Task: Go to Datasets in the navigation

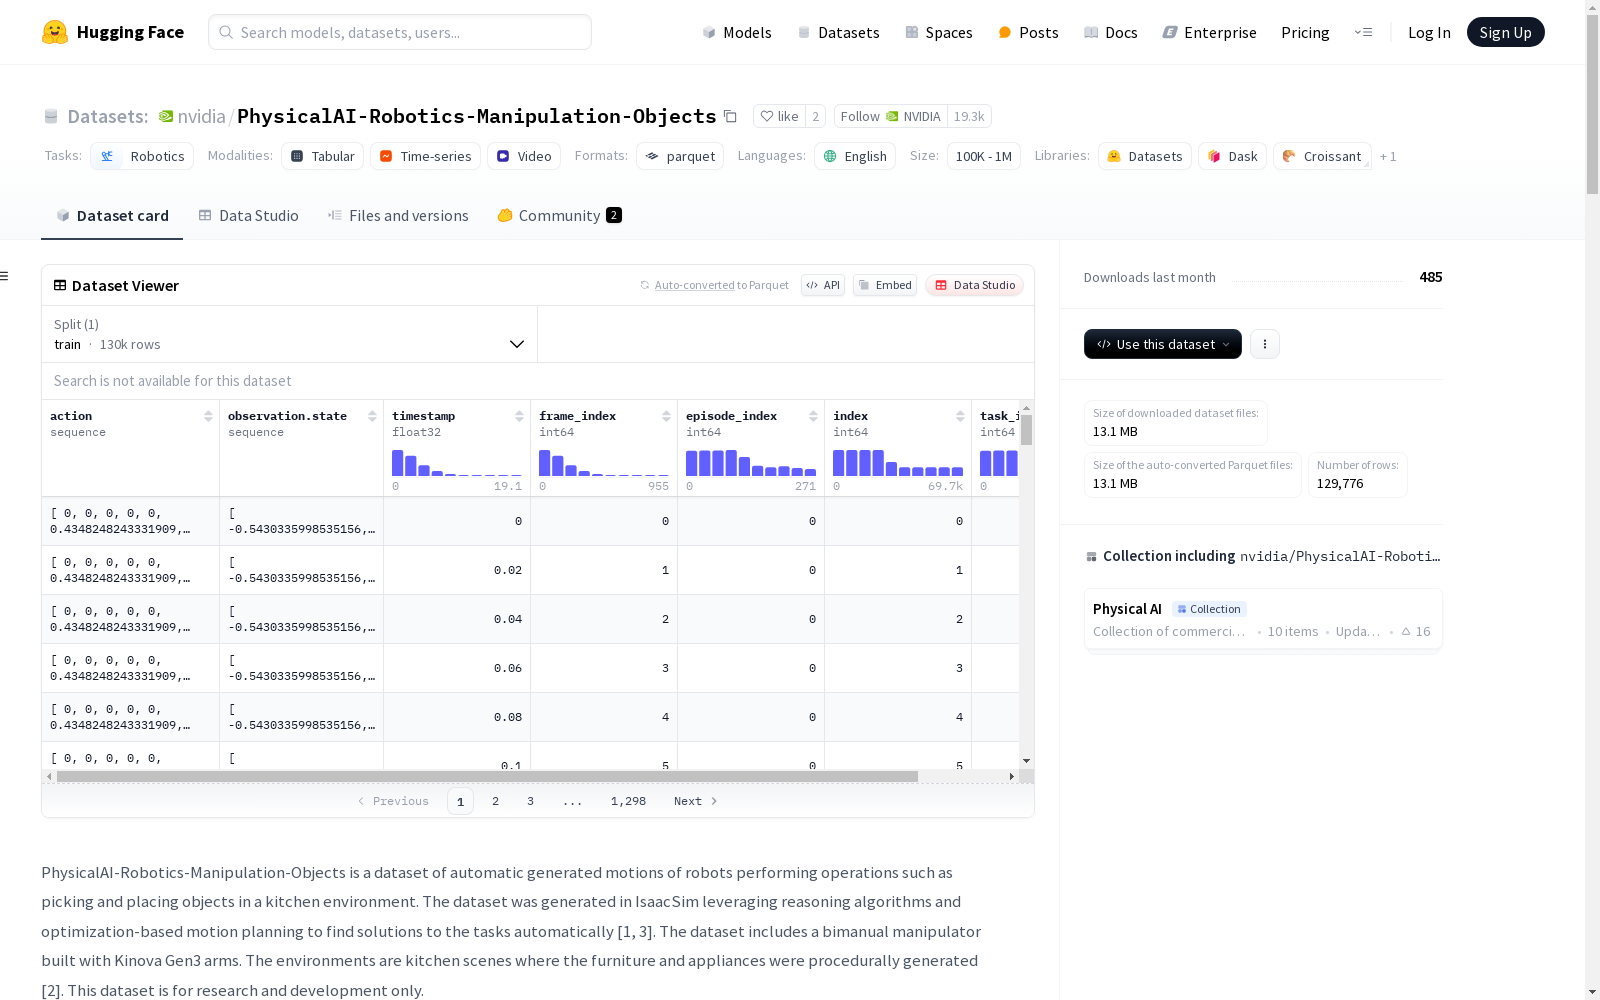Action: coord(838,32)
